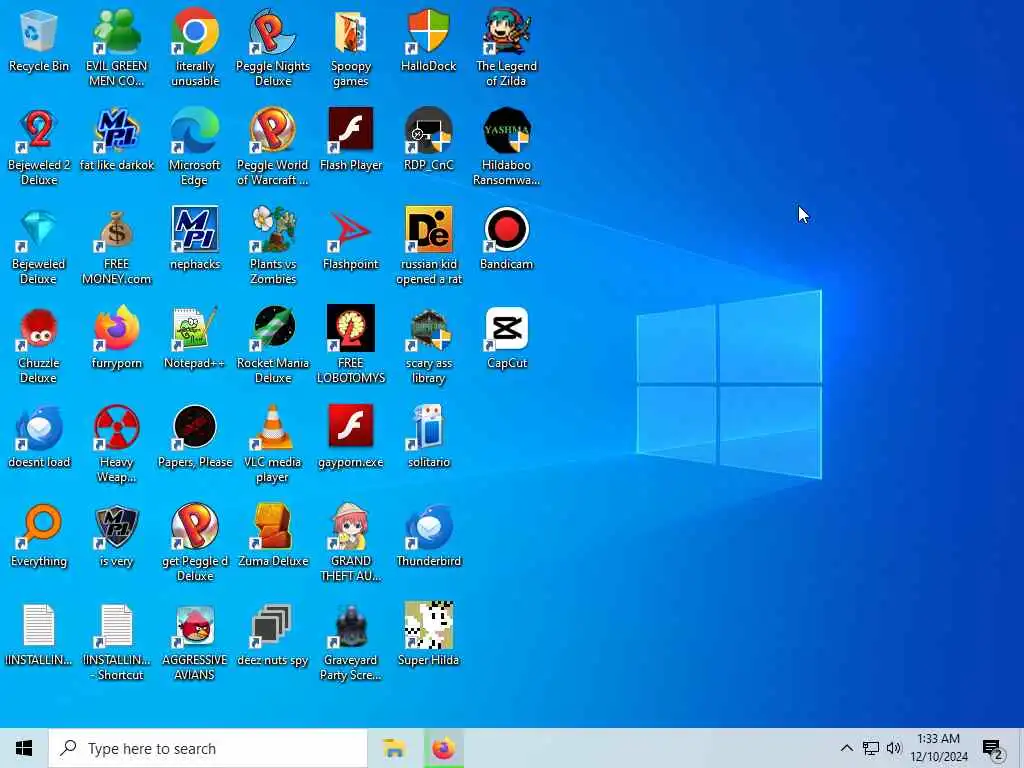
Task: Select the Papers, Please shortcut
Action: [195, 436]
